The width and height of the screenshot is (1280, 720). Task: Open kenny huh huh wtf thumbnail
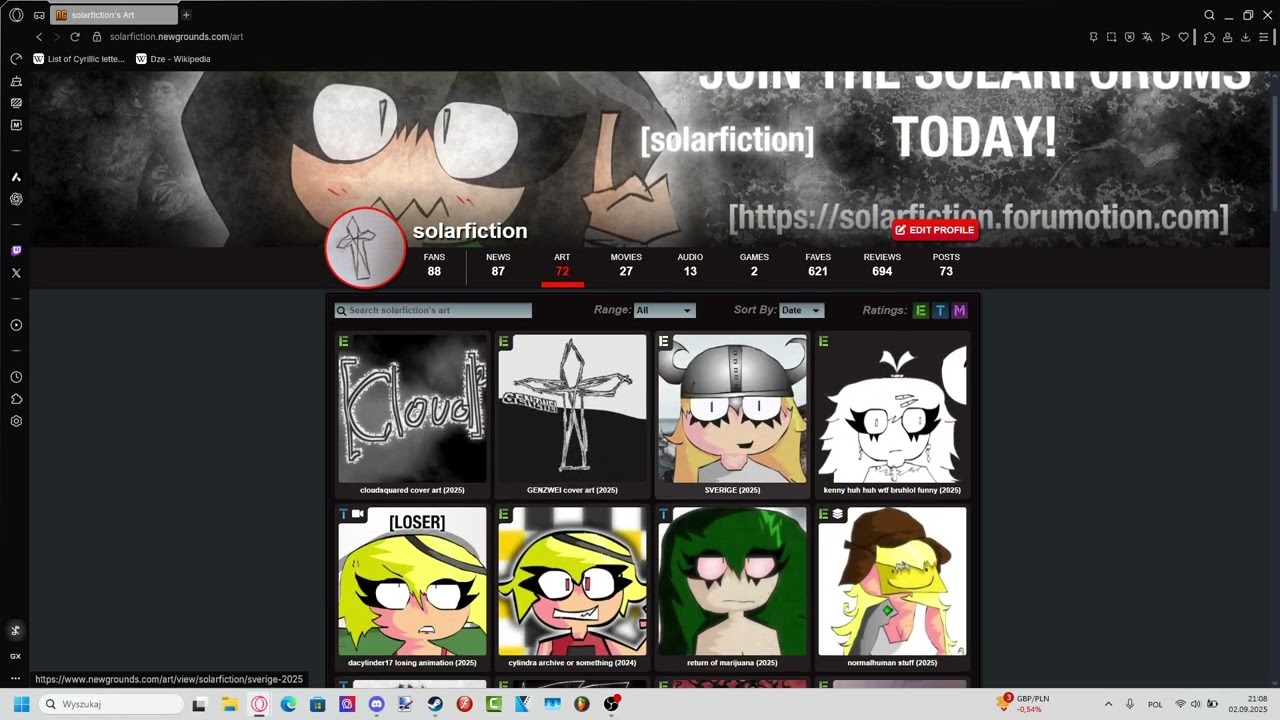pos(892,409)
